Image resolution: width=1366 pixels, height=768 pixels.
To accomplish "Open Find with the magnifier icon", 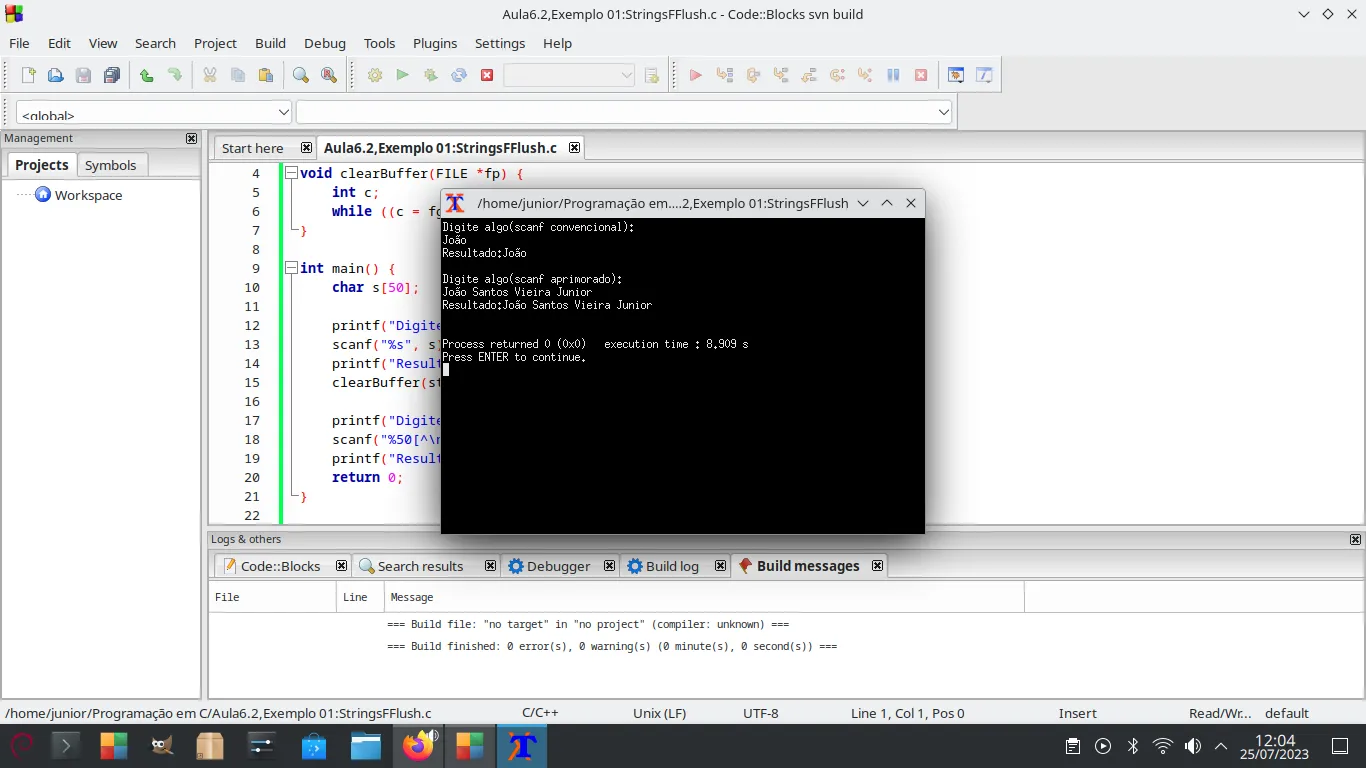I will coord(300,75).
